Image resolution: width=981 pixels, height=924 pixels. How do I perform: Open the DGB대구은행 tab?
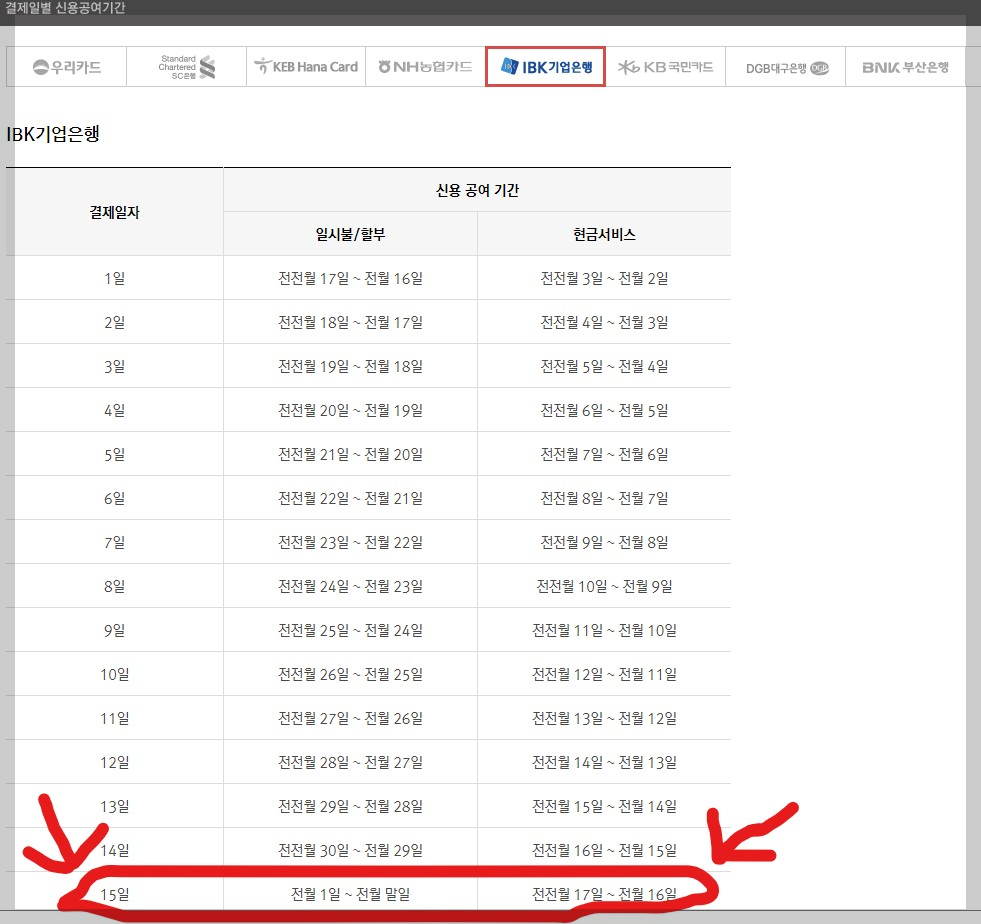click(786, 66)
